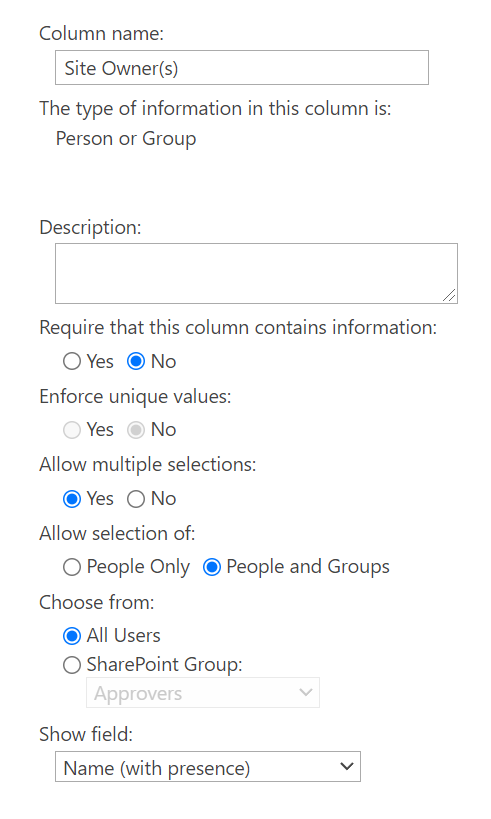Select No for requiring column information
The image size is (491, 819).
click(136, 361)
